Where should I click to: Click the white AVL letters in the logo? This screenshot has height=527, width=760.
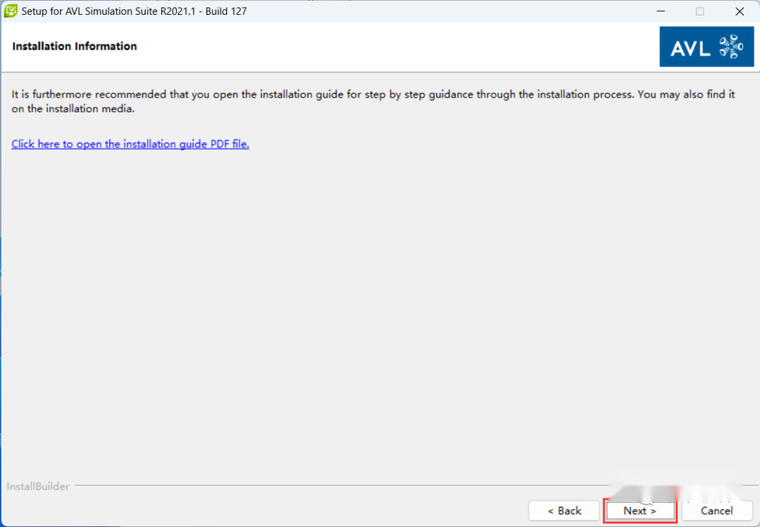pyautogui.click(x=691, y=48)
